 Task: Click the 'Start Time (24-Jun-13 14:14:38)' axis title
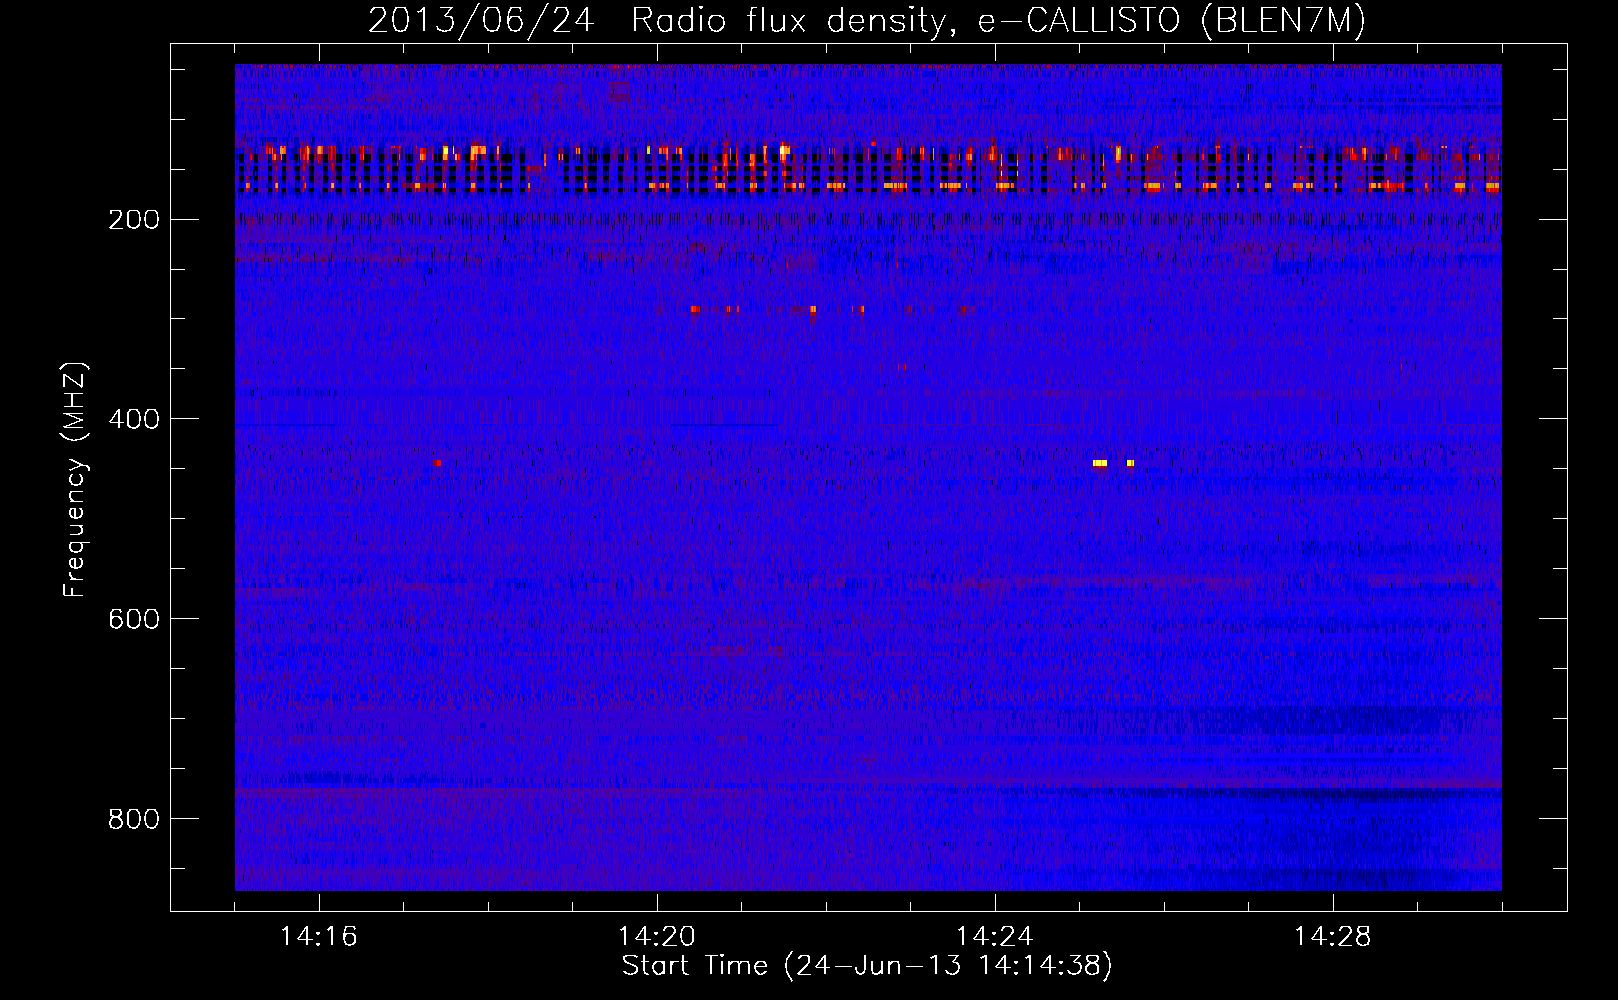point(867,966)
